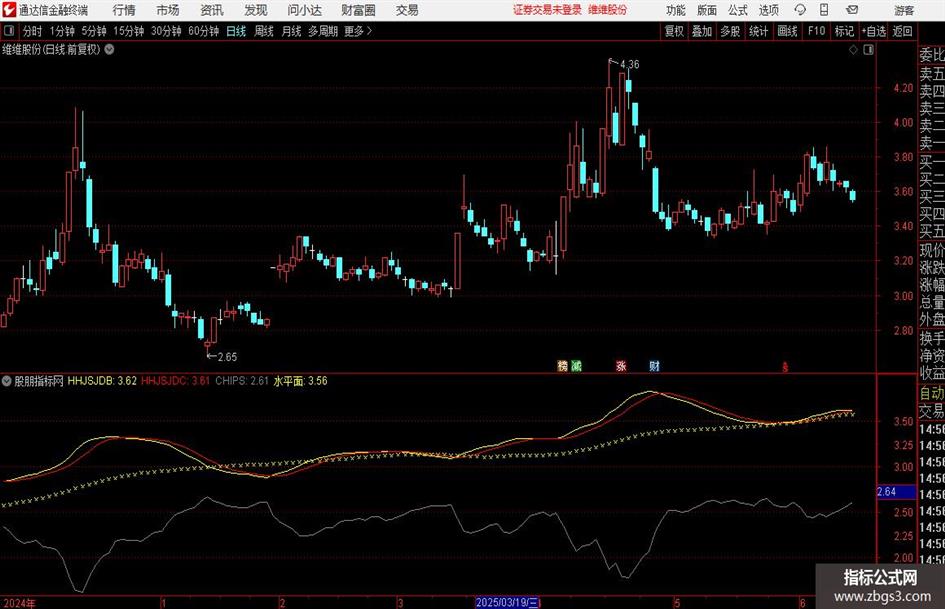The height and width of the screenshot is (609, 945).
Task: Click the 多股 toolbar button
Action: click(730, 31)
